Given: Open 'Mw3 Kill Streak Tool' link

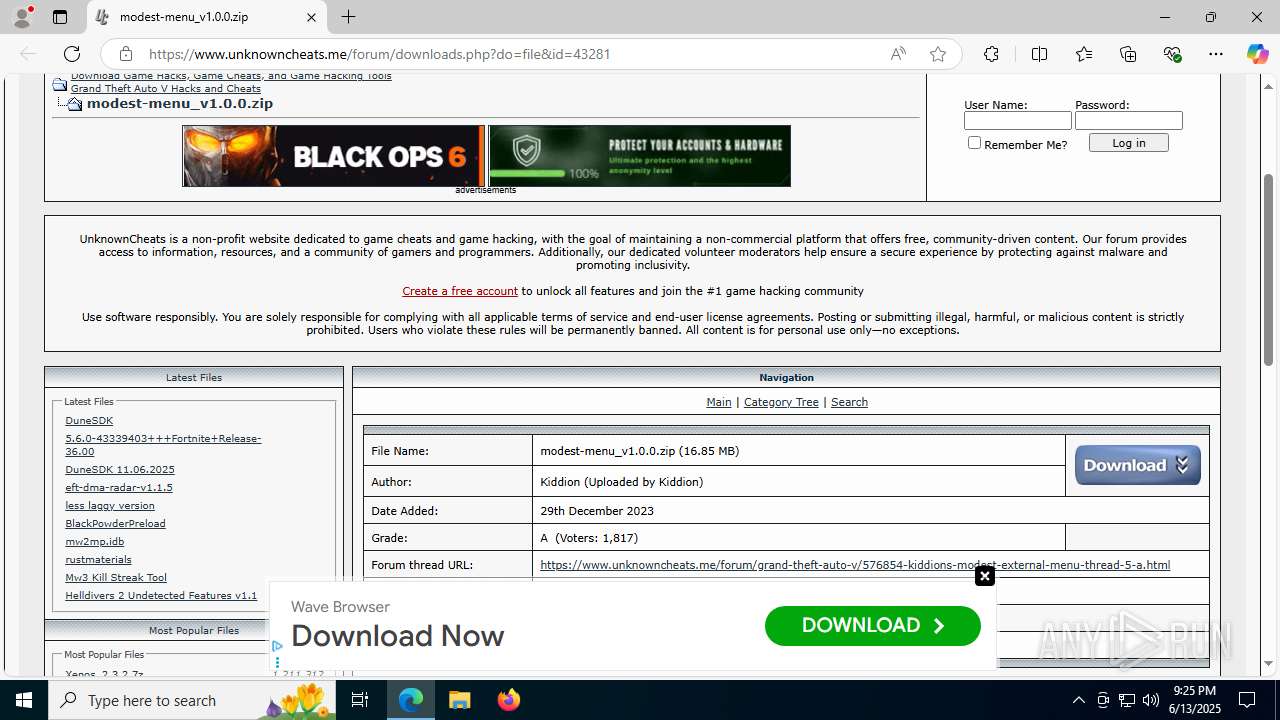Looking at the screenshot, I should click(x=116, y=578).
